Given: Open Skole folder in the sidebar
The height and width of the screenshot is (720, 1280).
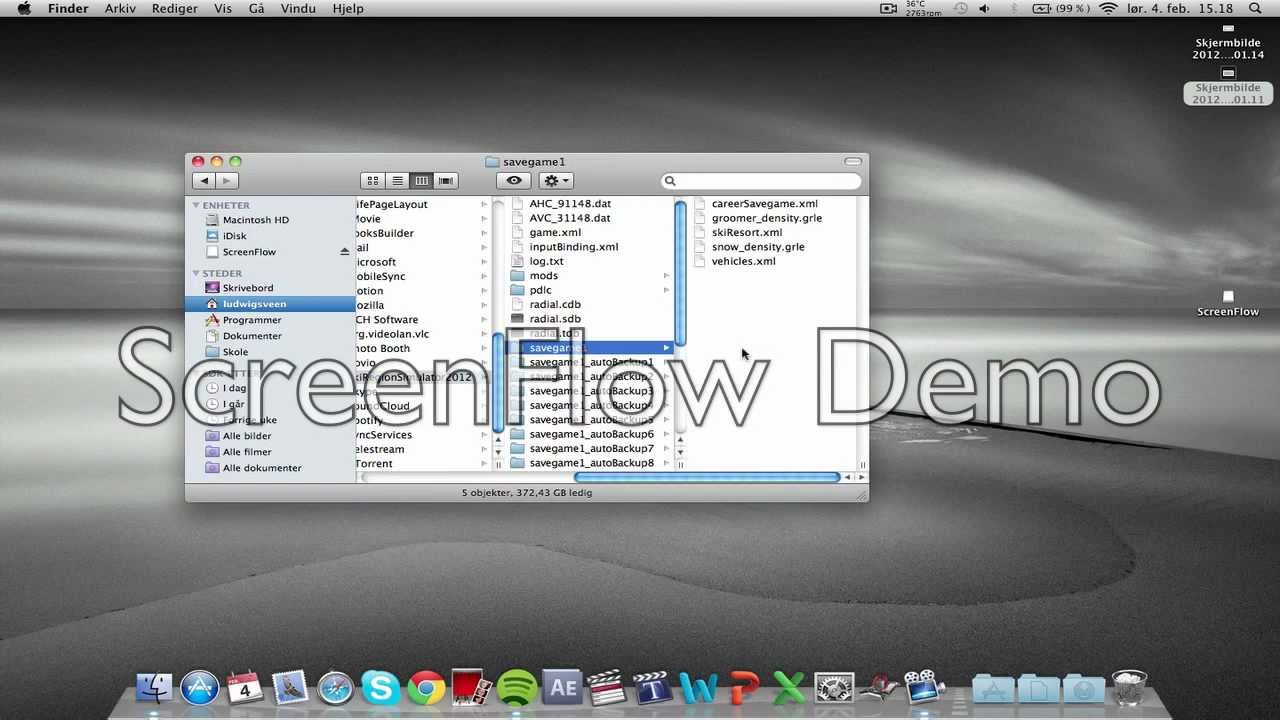Looking at the screenshot, I should 235,352.
